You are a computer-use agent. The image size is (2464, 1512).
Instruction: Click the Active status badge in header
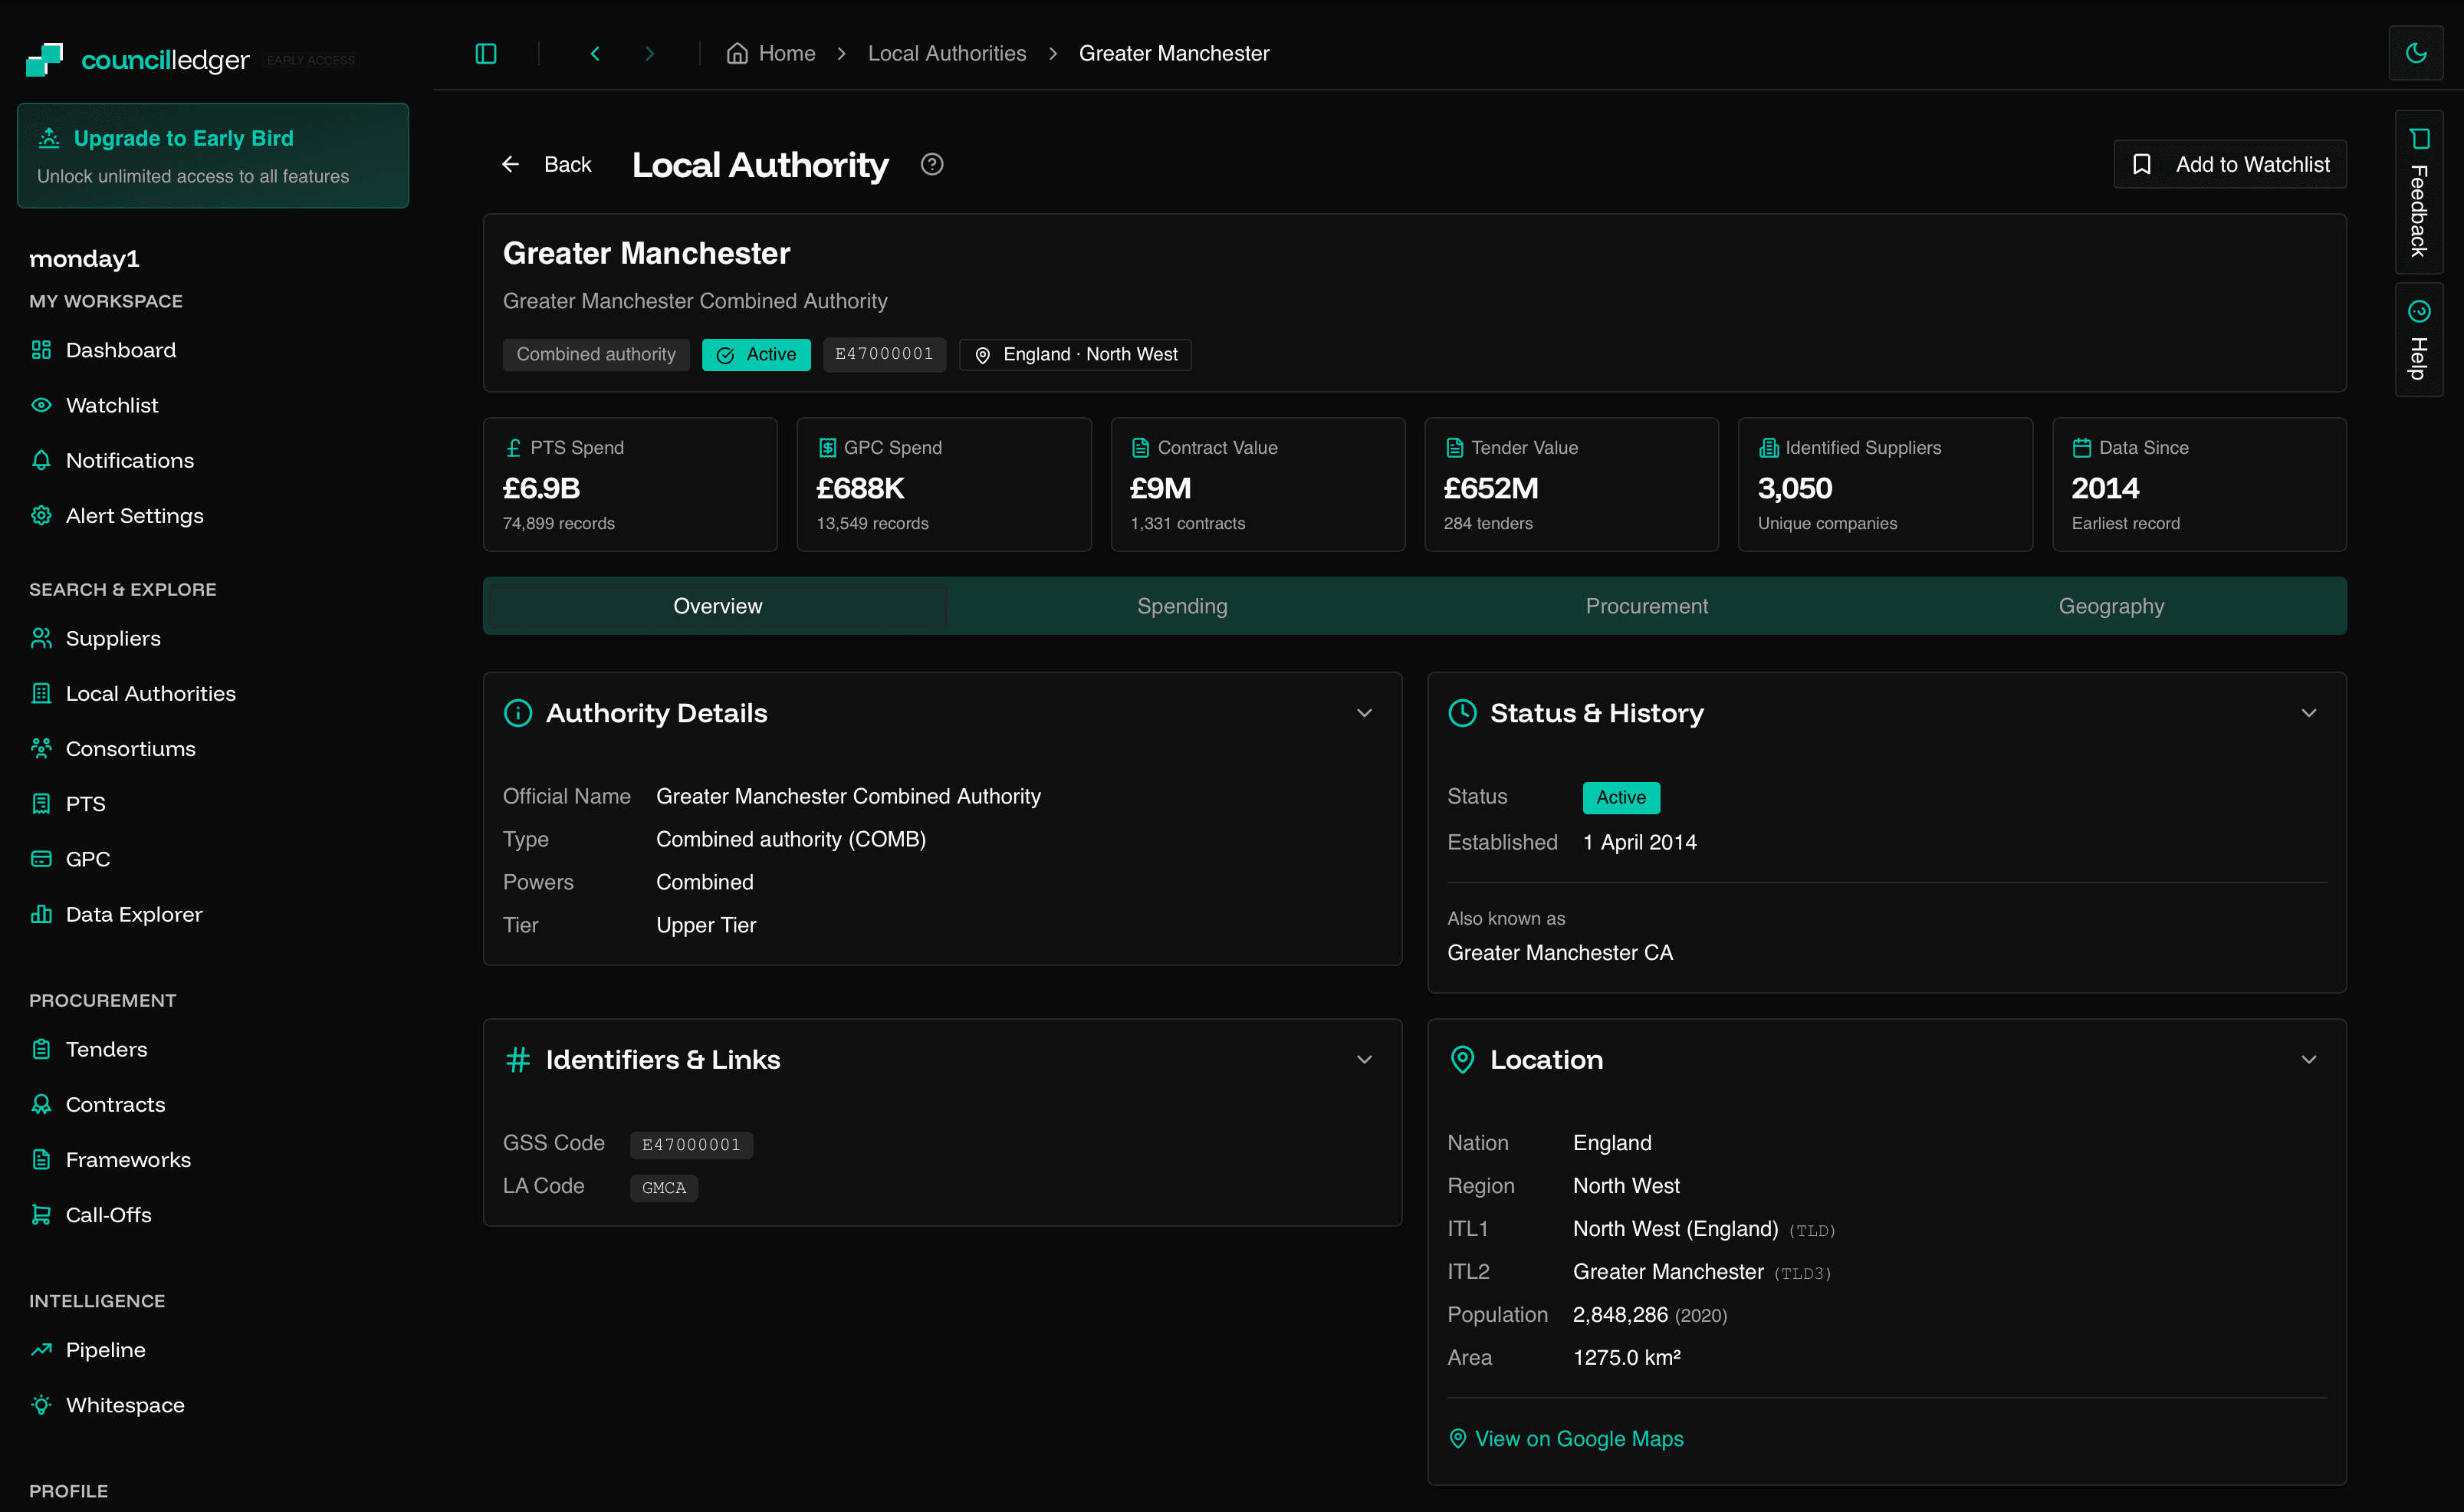756,355
